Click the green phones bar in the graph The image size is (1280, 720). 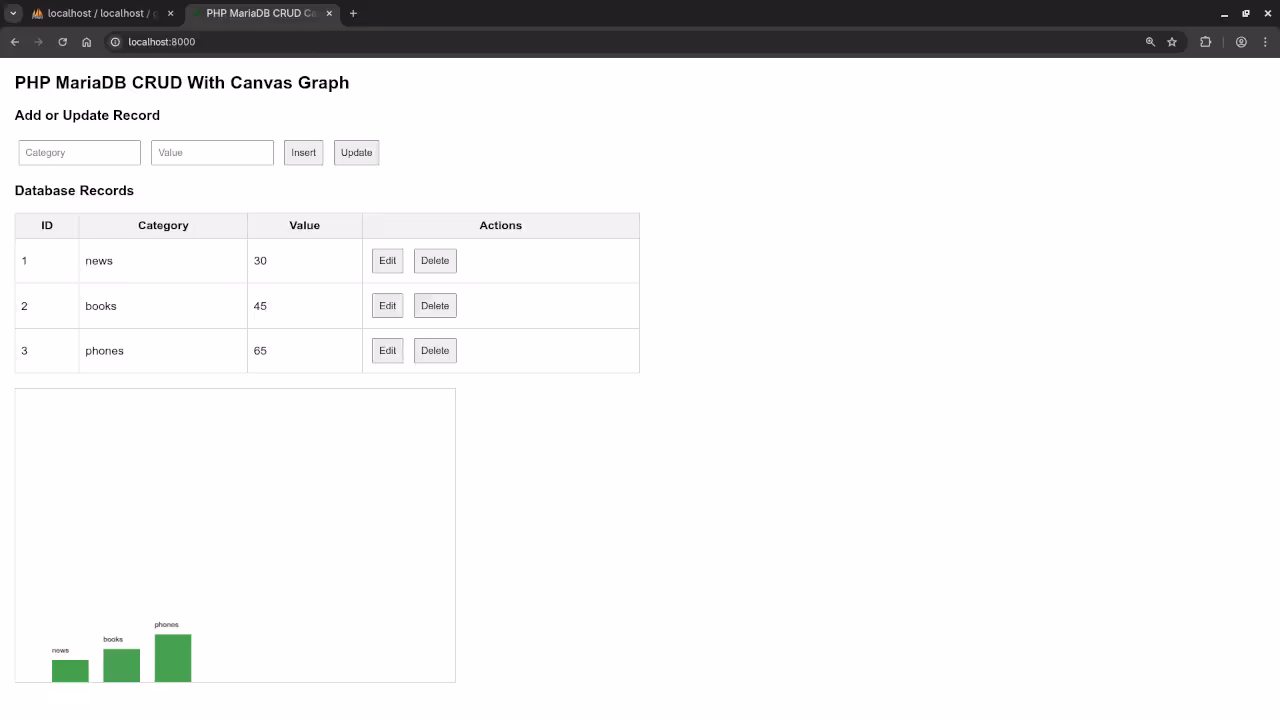pos(172,657)
